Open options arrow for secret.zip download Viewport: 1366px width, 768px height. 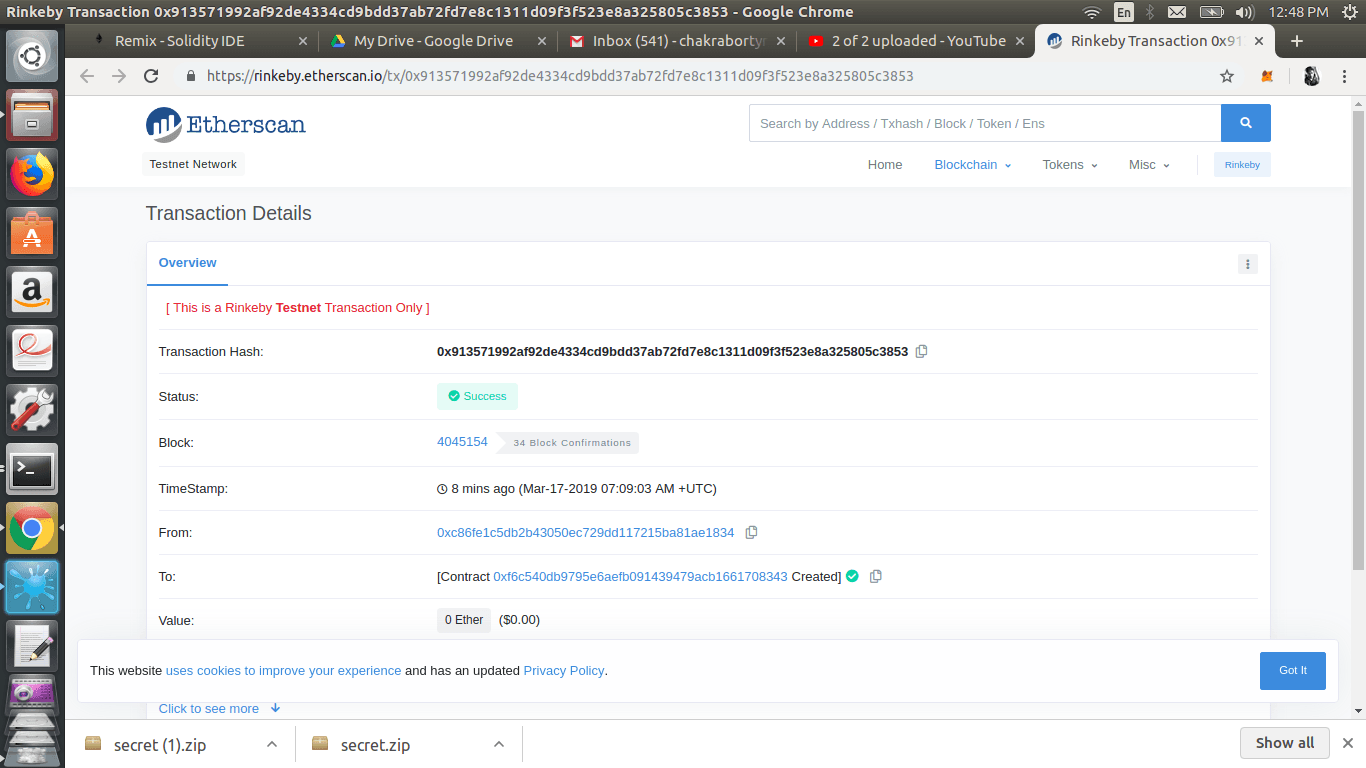[x=498, y=744]
